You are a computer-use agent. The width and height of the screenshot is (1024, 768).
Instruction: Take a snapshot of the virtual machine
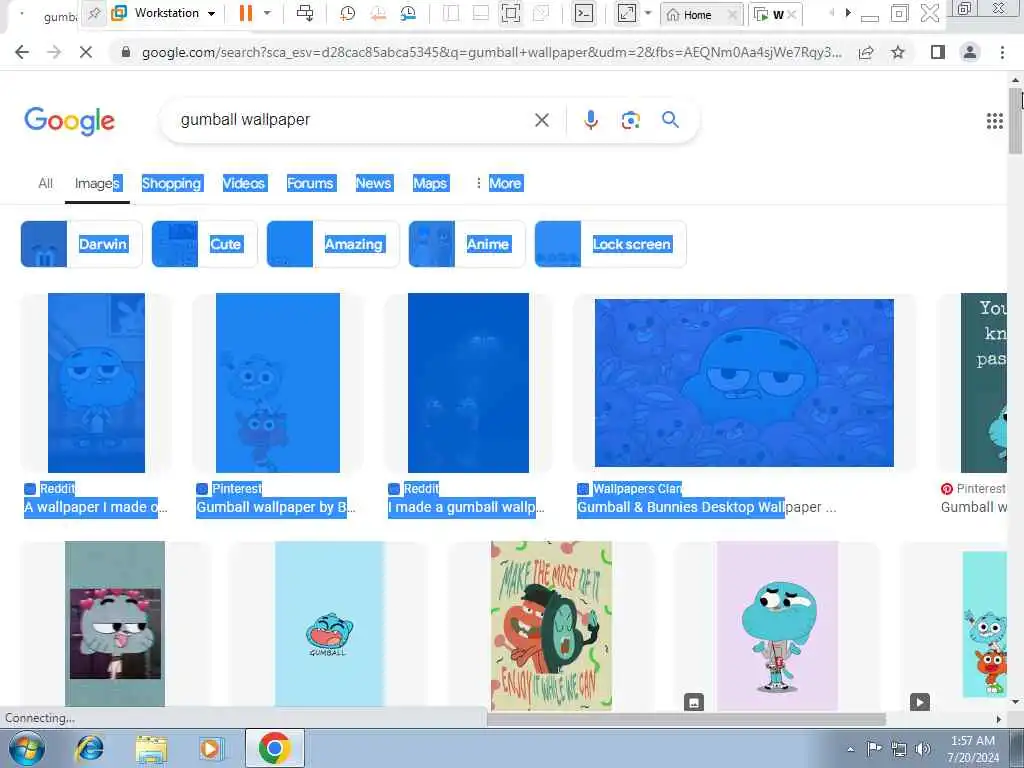(x=347, y=13)
